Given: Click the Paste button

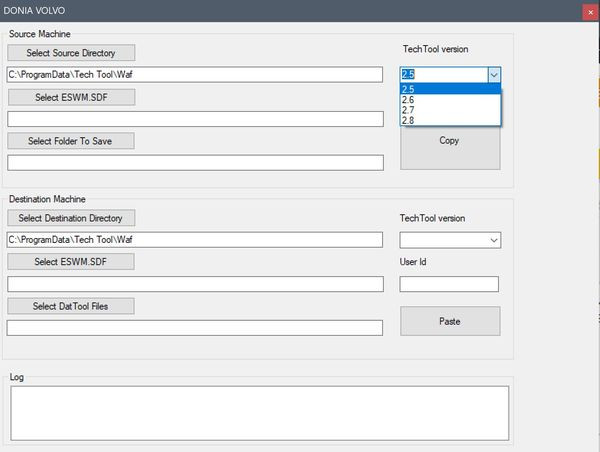Looking at the screenshot, I should (449, 321).
